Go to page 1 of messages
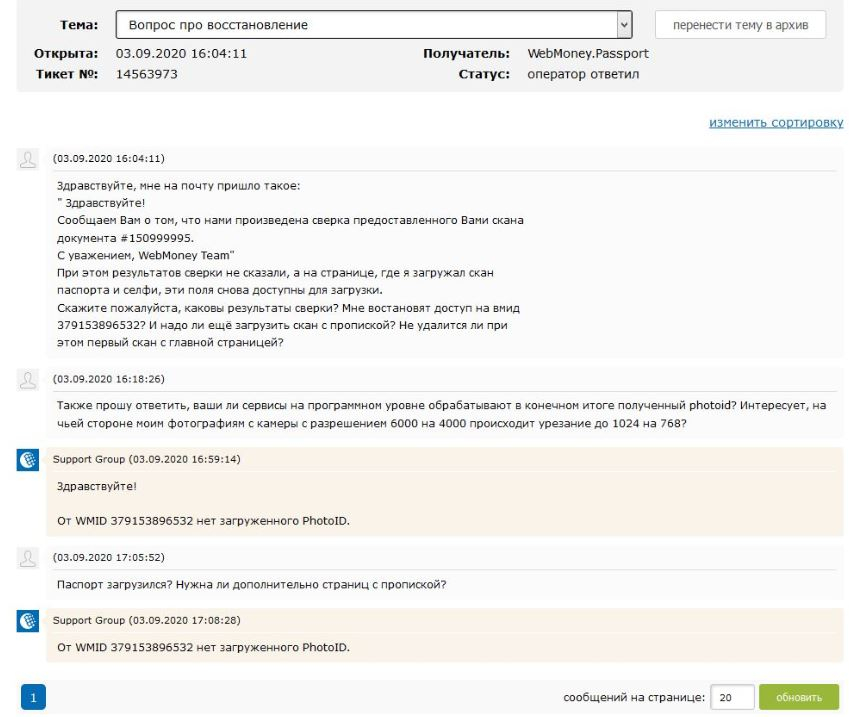 click(x=33, y=698)
